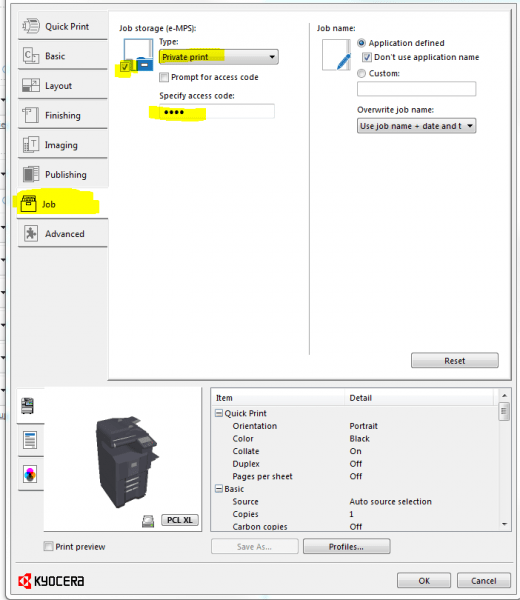Select the Carbon copies row
Screen dimensions: 520x600
coord(355,527)
